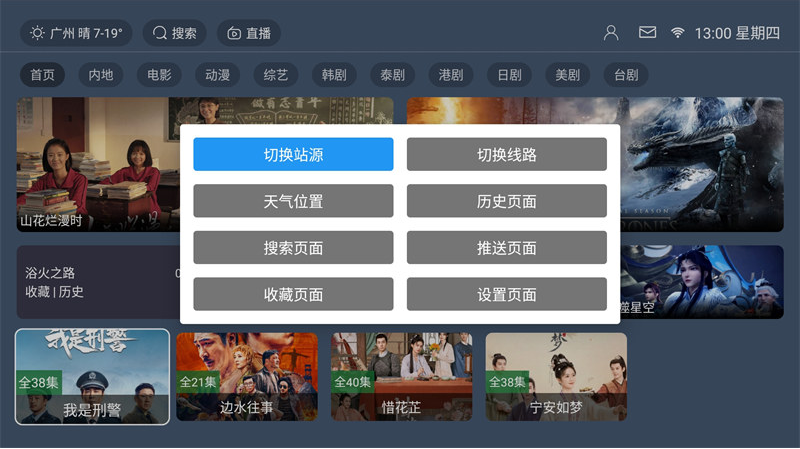Image resolution: width=800 pixels, height=449 pixels.
Task: Choose 切换线路 option
Action: tap(507, 154)
